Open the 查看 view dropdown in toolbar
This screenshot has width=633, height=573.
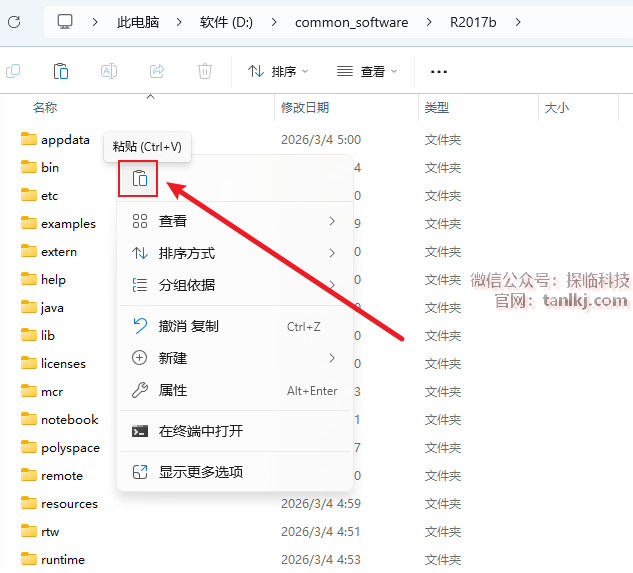coord(367,71)
